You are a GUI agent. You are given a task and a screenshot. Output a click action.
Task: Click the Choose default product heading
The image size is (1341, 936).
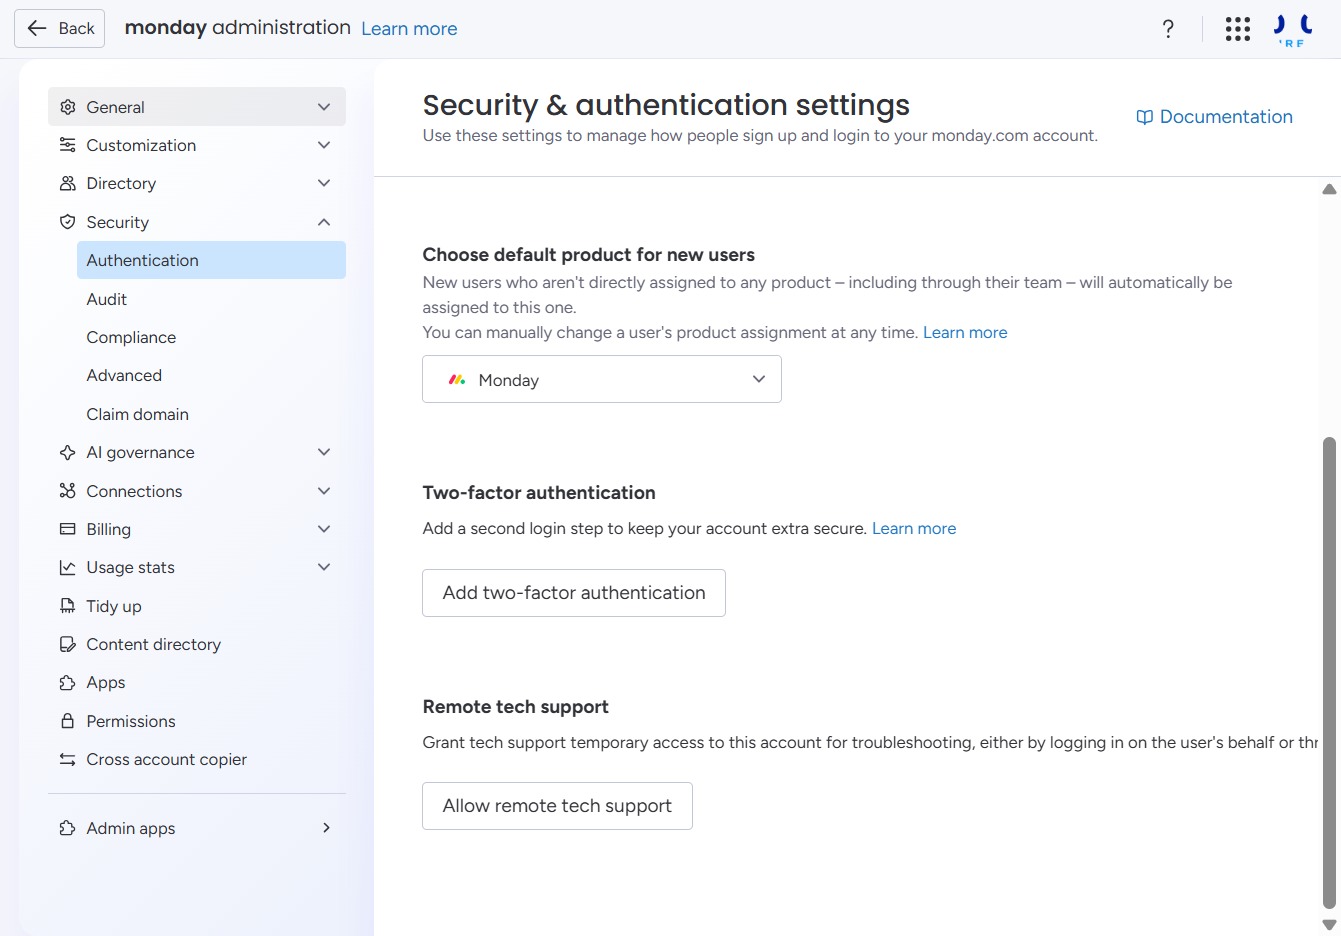[x=588, y=254]
